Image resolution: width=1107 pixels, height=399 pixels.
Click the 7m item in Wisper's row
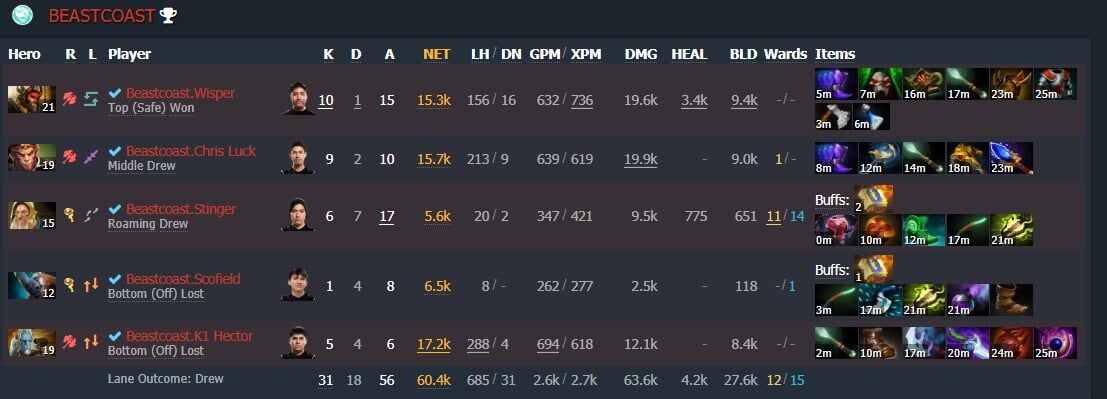pyautogui.click(x=880, y=84)
